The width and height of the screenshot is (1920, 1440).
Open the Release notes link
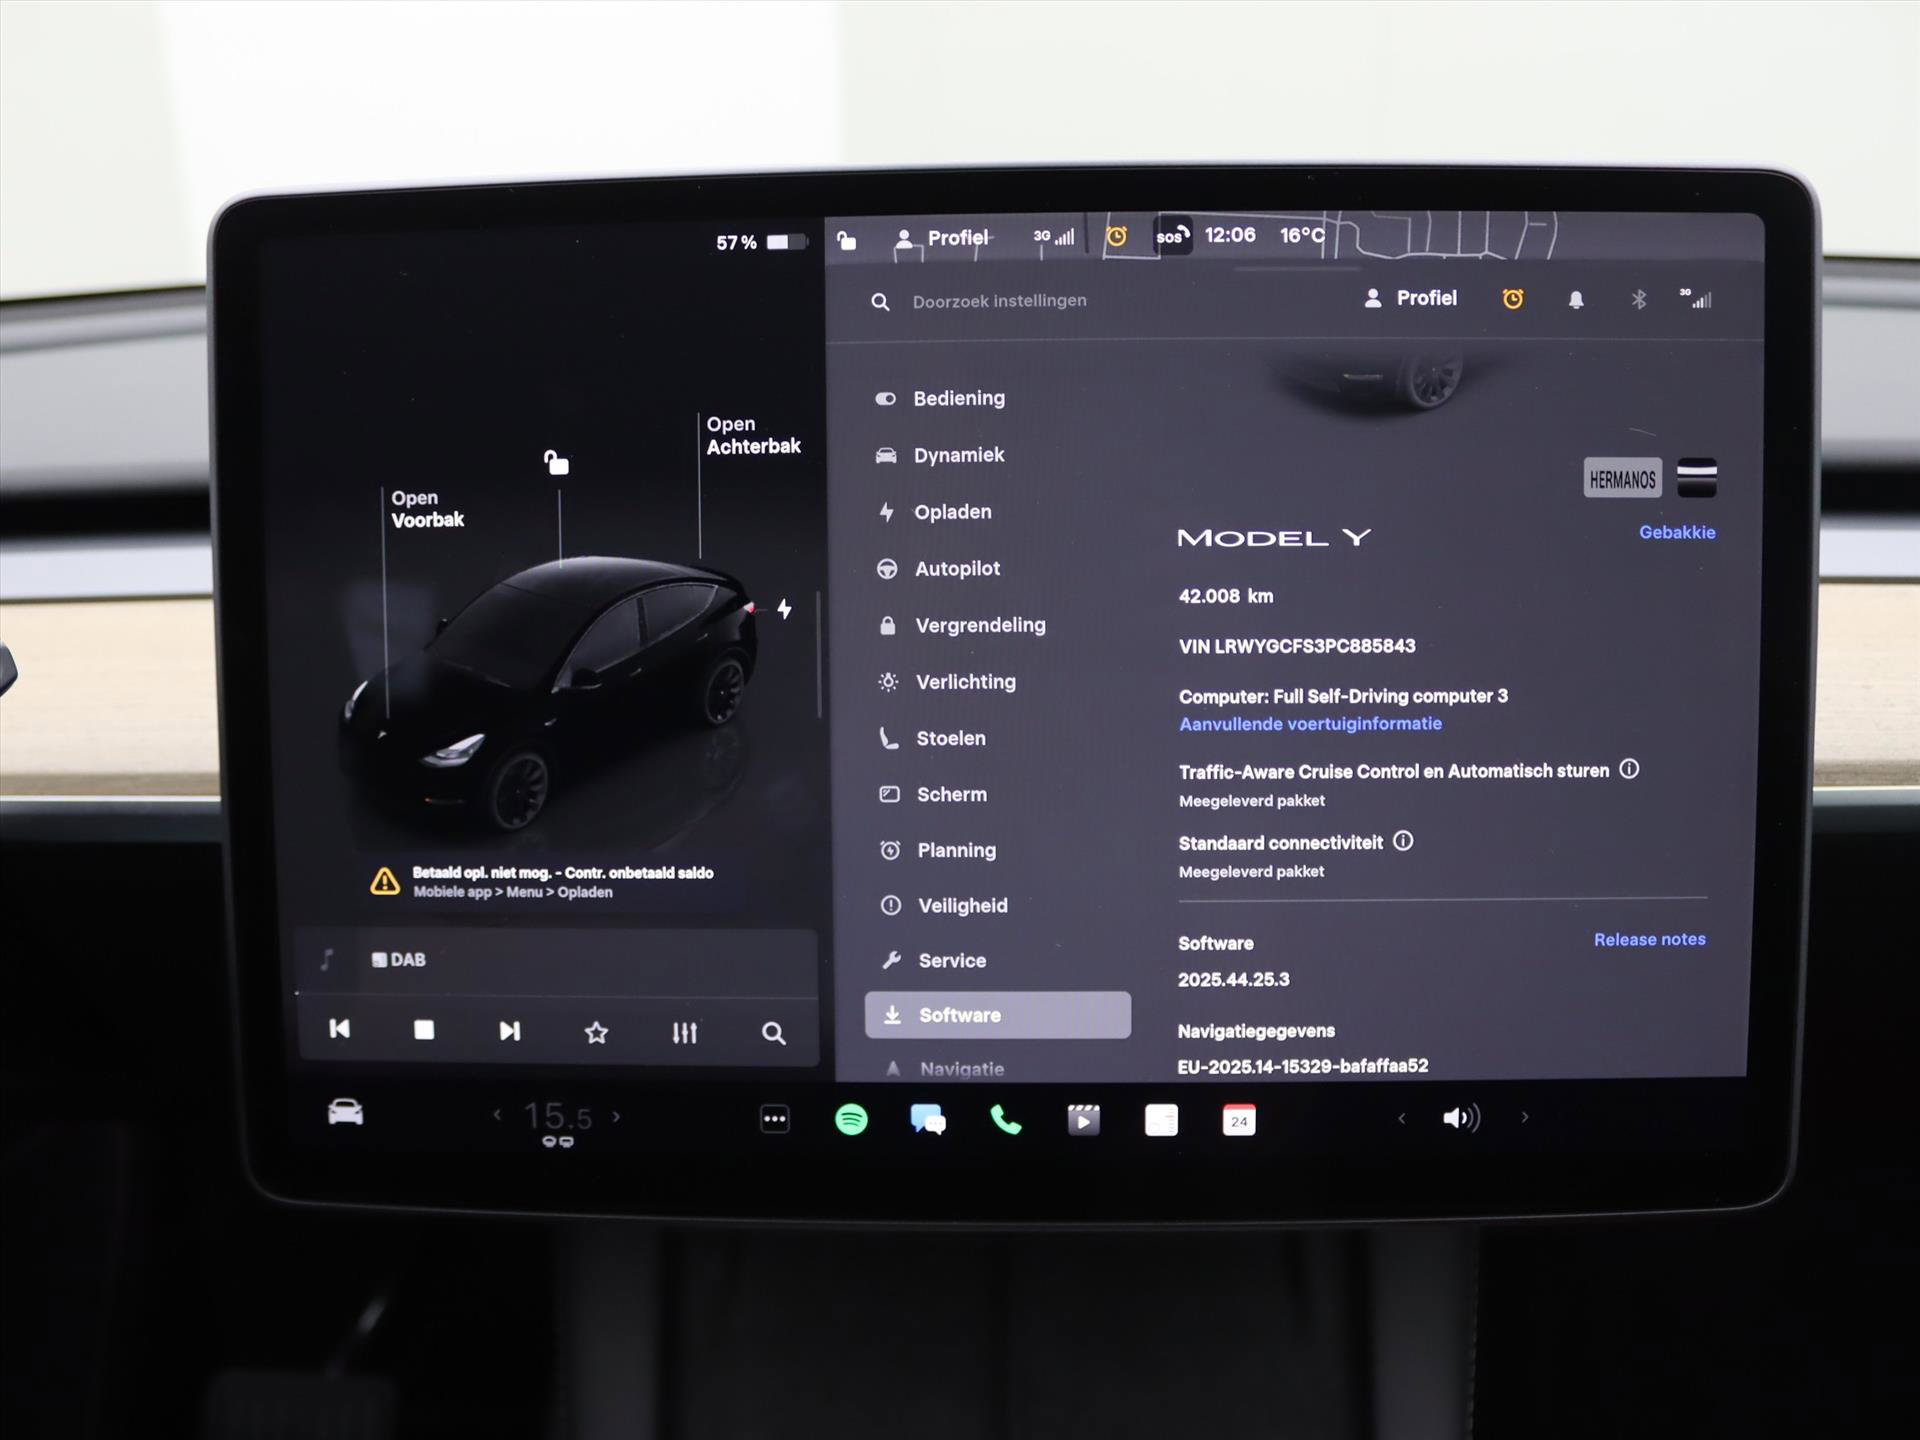(1650, 939)
